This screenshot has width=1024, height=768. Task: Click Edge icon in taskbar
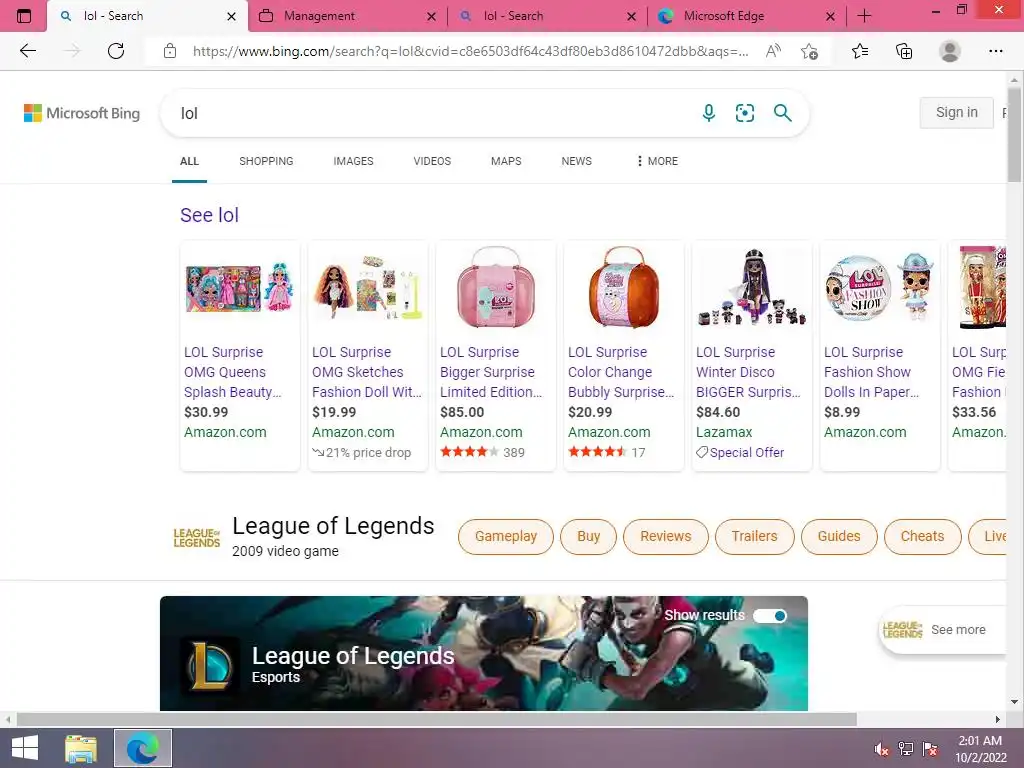point(143,748)
